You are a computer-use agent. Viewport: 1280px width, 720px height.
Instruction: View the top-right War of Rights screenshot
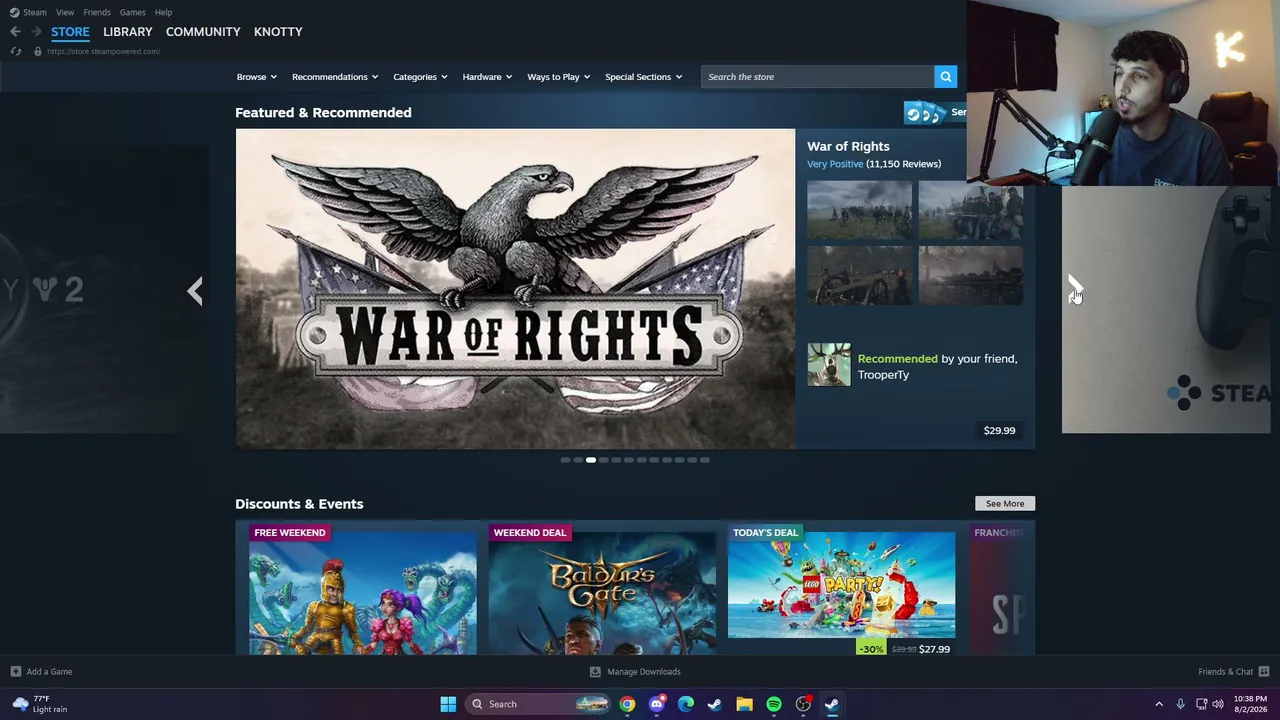click(x=971, y=210)
